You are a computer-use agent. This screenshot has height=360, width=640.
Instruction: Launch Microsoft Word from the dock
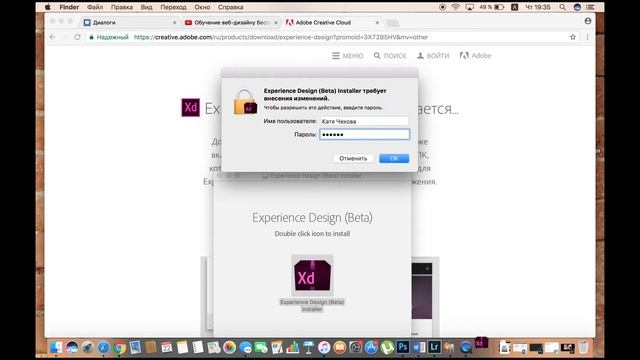click(418, 347)
